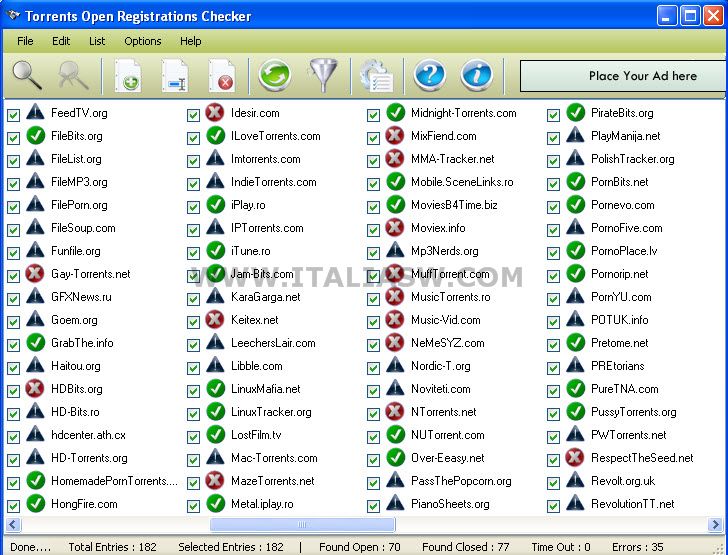Click the horizontal scrollbar right arrow
Viewport: 728px width, 555px height.
(715, 525)
